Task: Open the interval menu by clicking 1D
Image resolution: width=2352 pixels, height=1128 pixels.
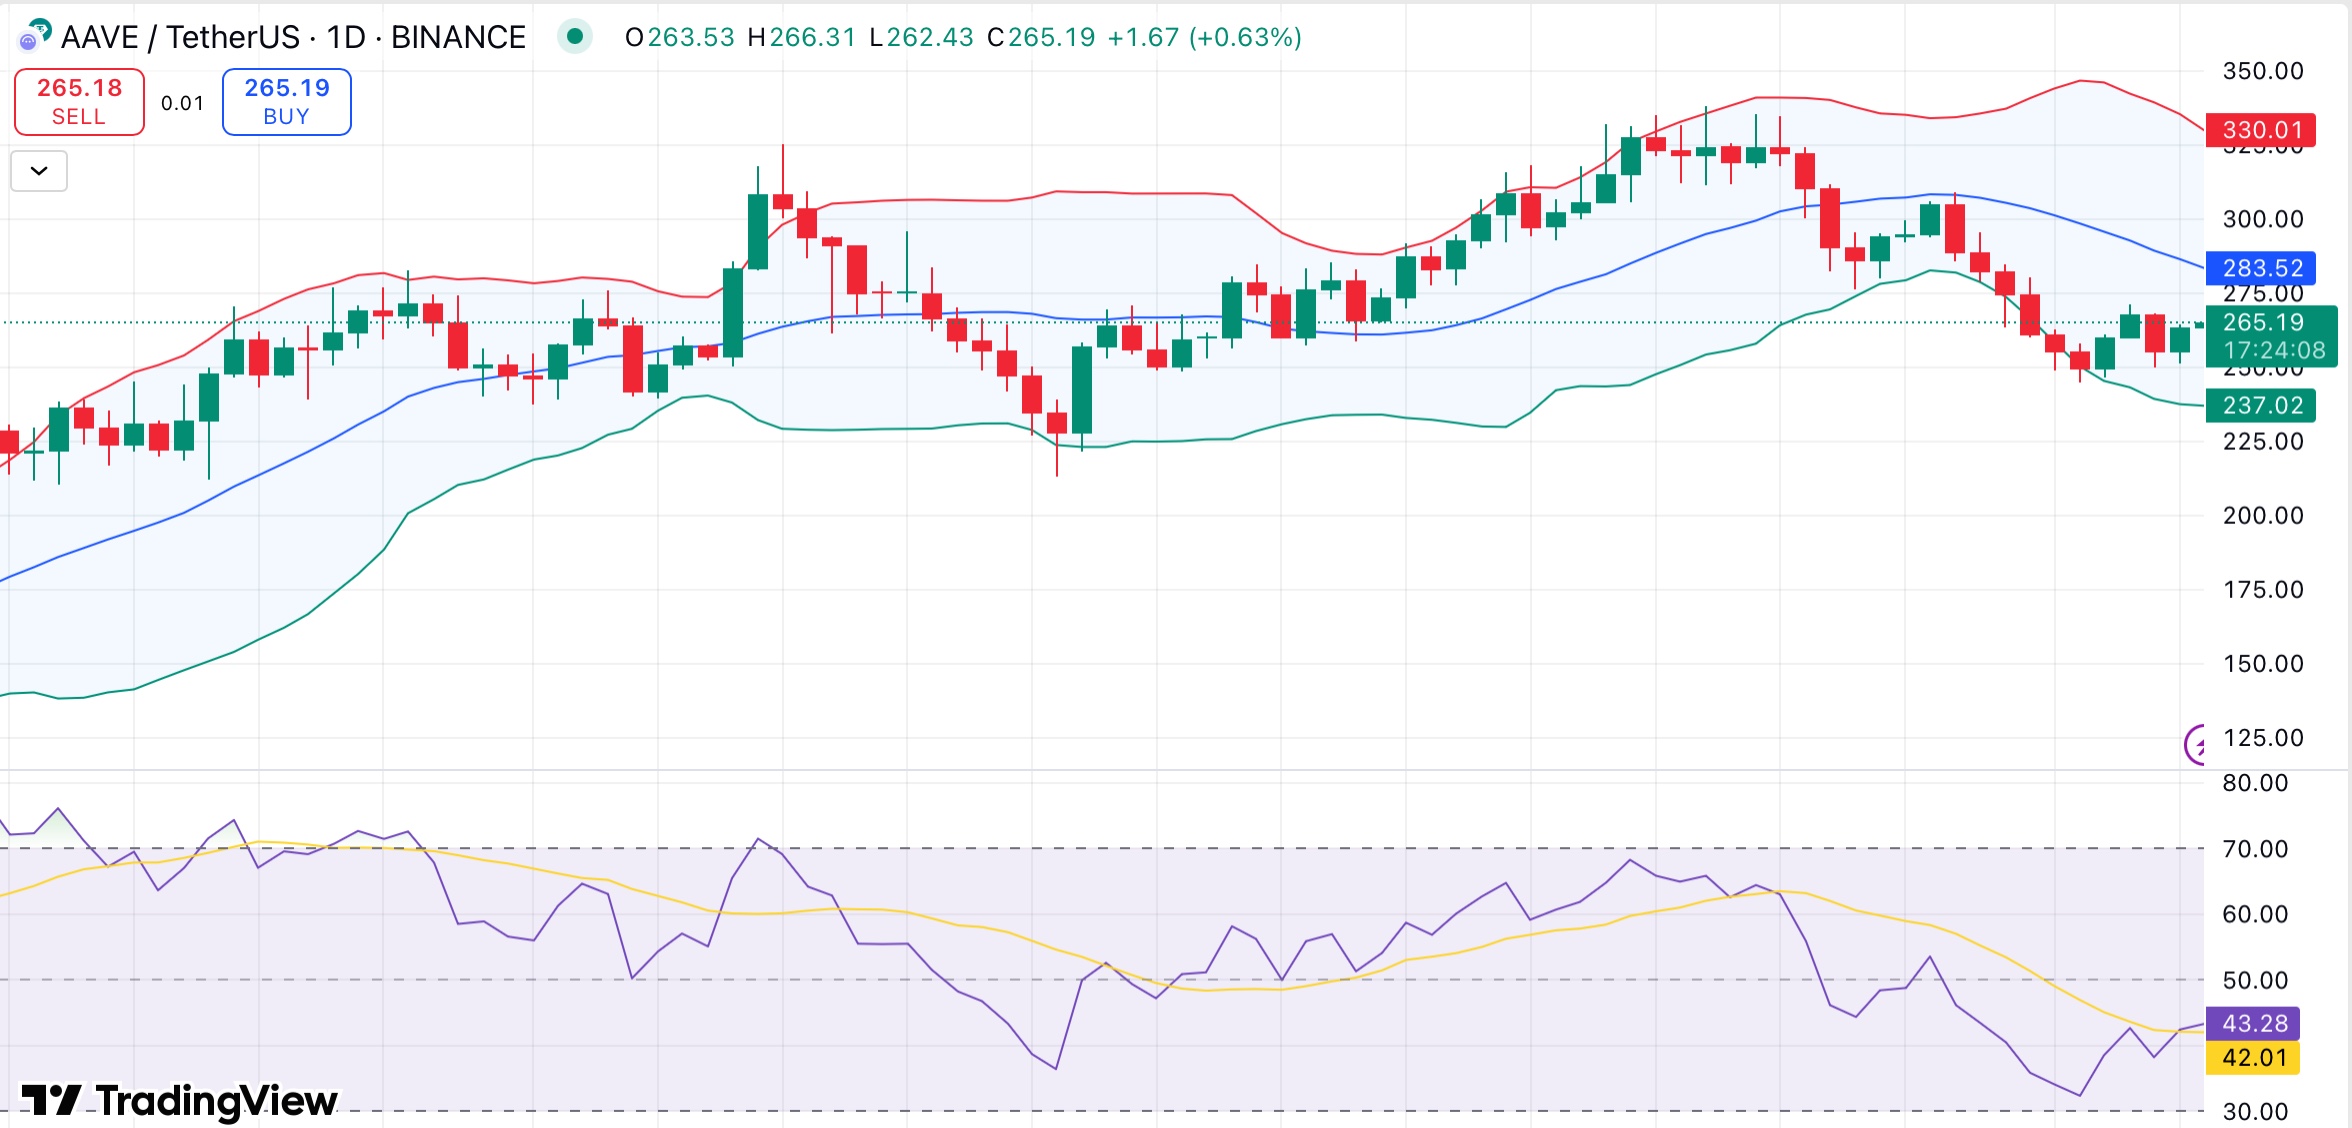Action: (345, 36)
